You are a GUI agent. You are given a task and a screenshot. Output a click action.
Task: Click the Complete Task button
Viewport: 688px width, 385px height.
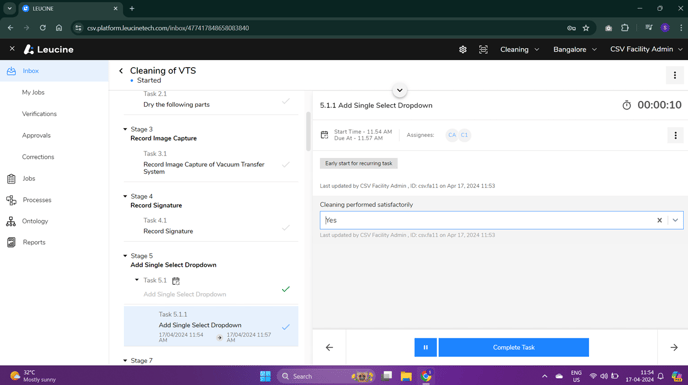(x=513, y=347)
